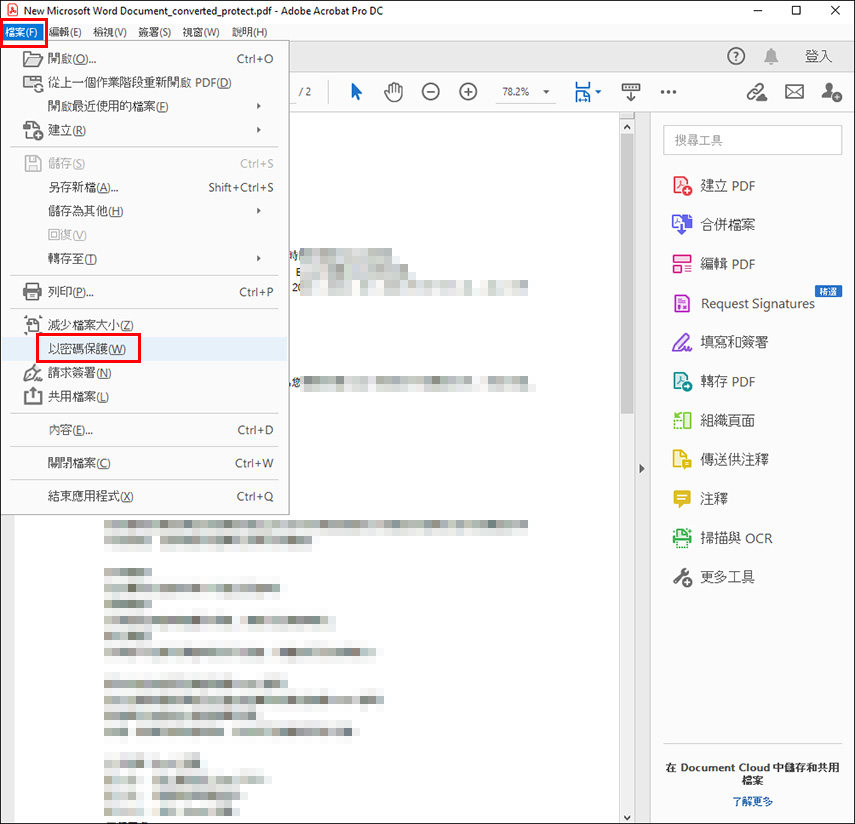Expand fit page options dropdown arrow
This screenshot has width=855, height=824.
(x=598, y=92)
